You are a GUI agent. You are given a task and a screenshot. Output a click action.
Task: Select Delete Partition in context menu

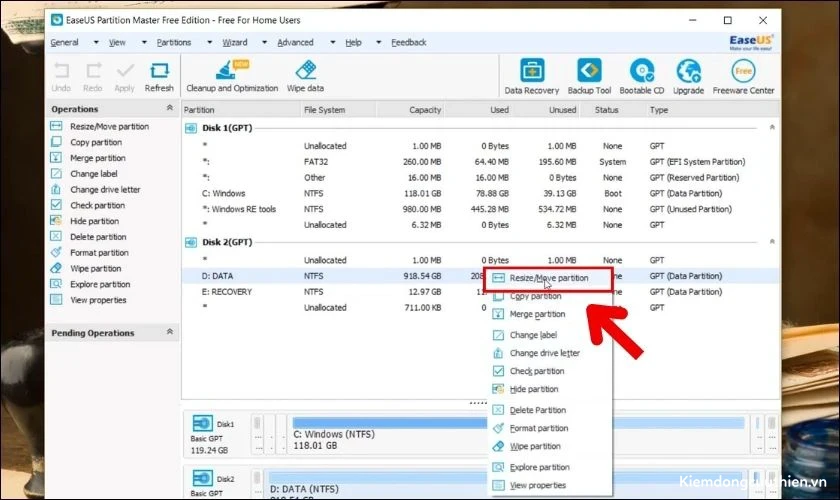(550, 411)
